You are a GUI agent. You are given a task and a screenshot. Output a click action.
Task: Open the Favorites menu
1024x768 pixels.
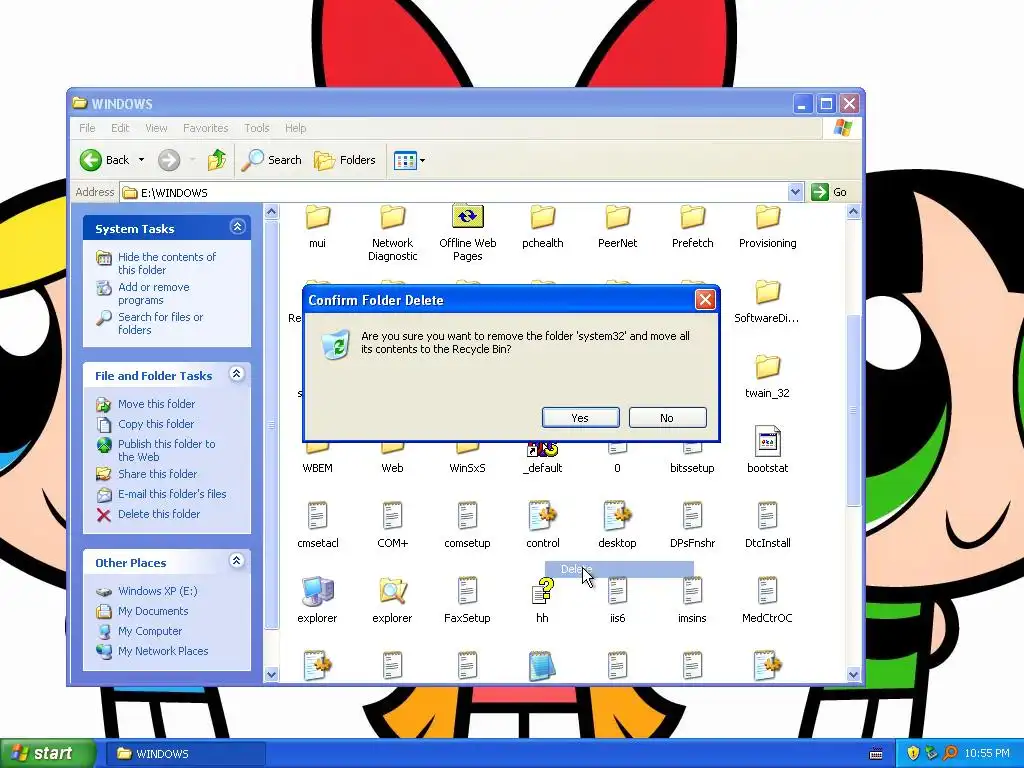coord(206,128)
